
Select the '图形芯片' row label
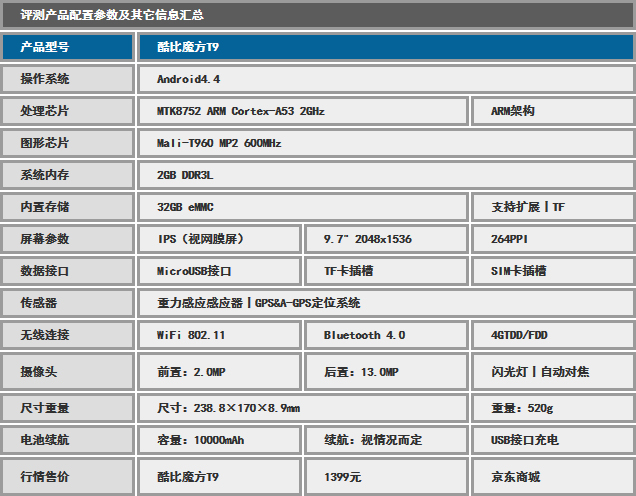(68, 143)
